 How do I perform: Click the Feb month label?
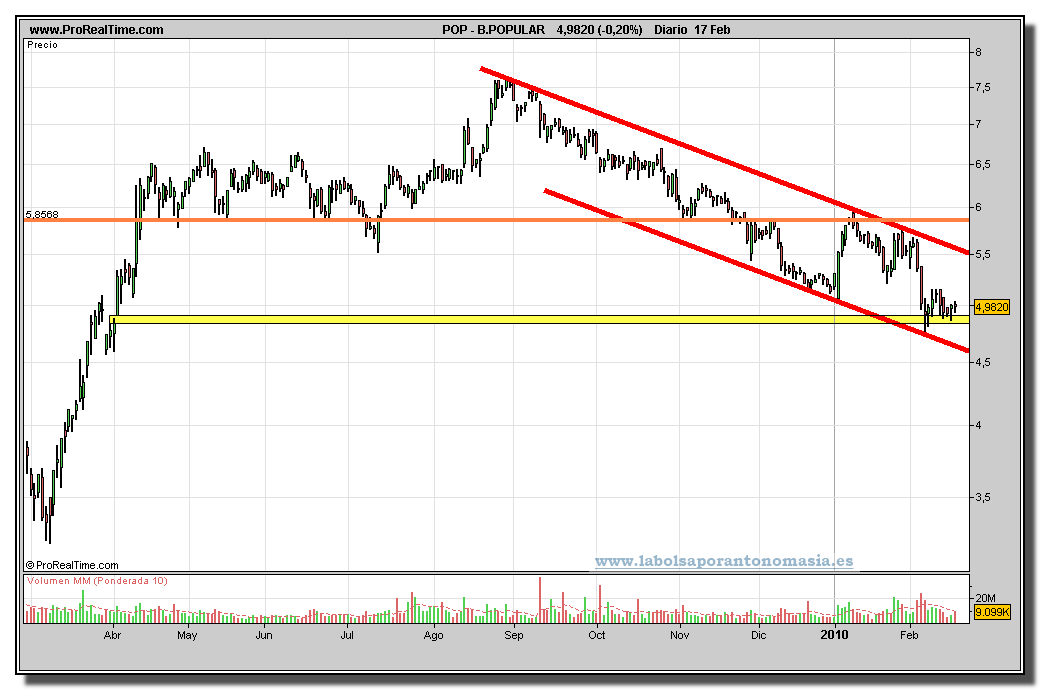(909, 636)
